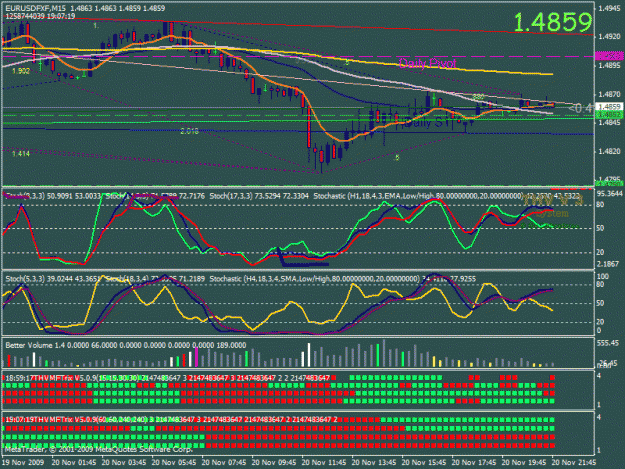Click the 2.016 Fibonacci label
The width and height of the screenshot is (625, 469).
coord(189,131)
